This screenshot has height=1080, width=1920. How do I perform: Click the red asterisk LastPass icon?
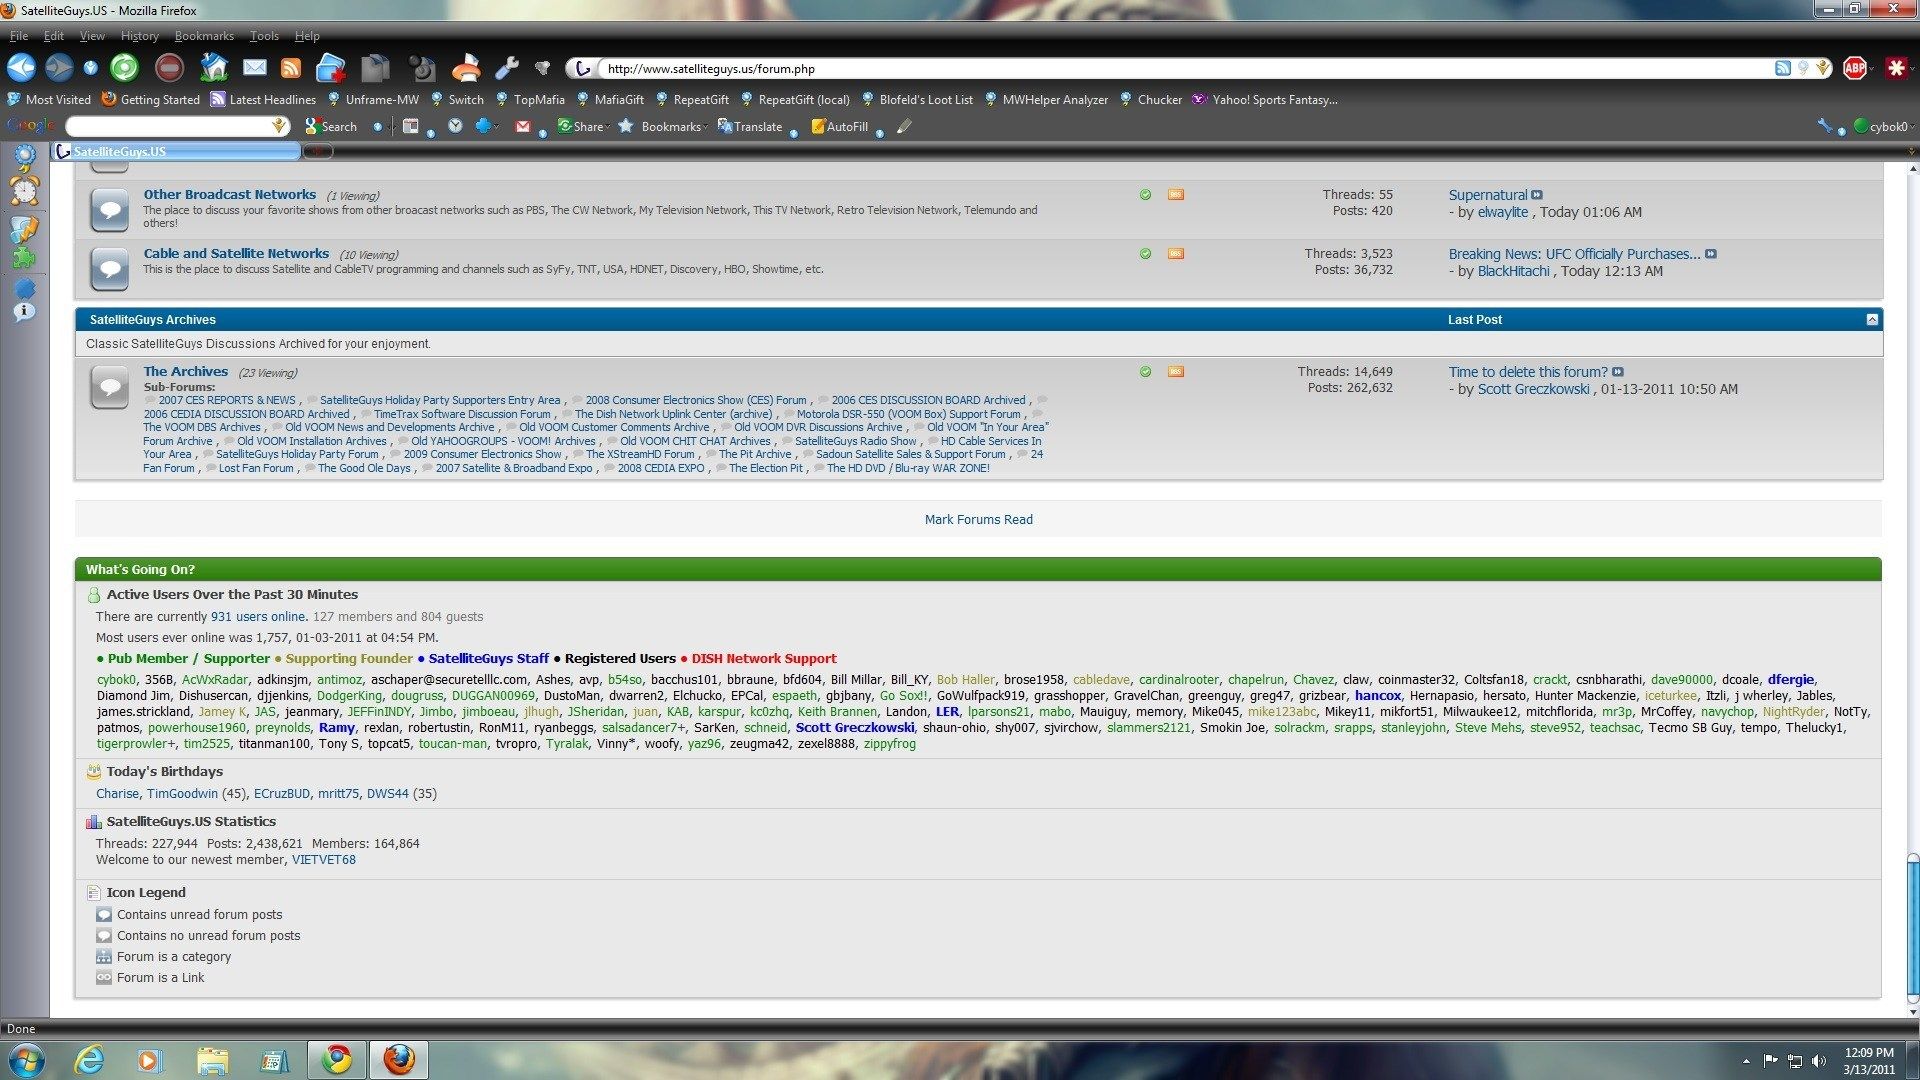tap(1896, 68)
